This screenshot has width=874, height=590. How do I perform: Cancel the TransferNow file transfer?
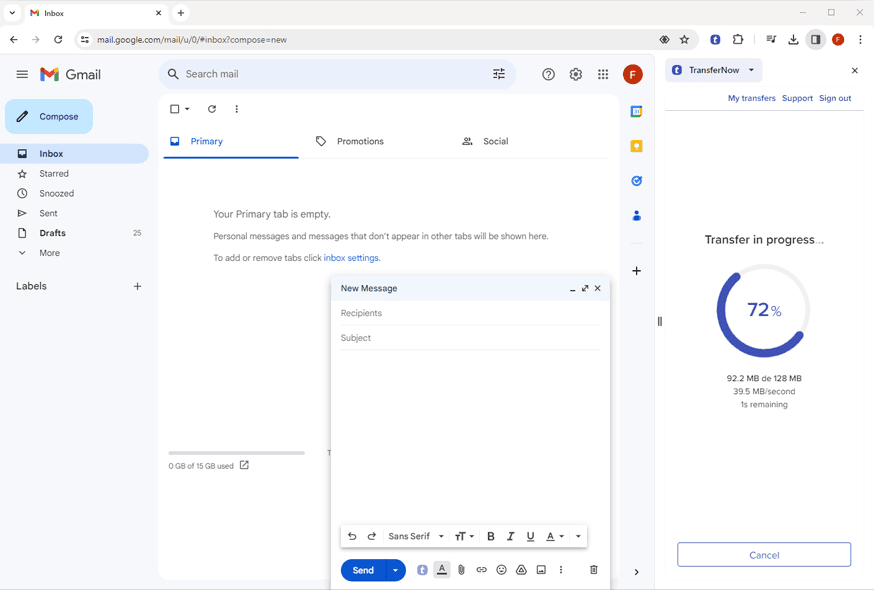pyautogui.click(x=763, y=554)
